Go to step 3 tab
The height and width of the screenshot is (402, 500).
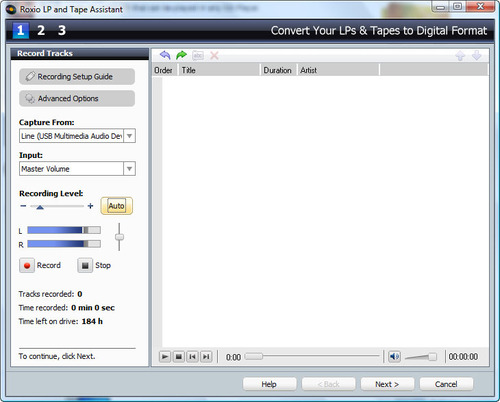coord(62,30)
